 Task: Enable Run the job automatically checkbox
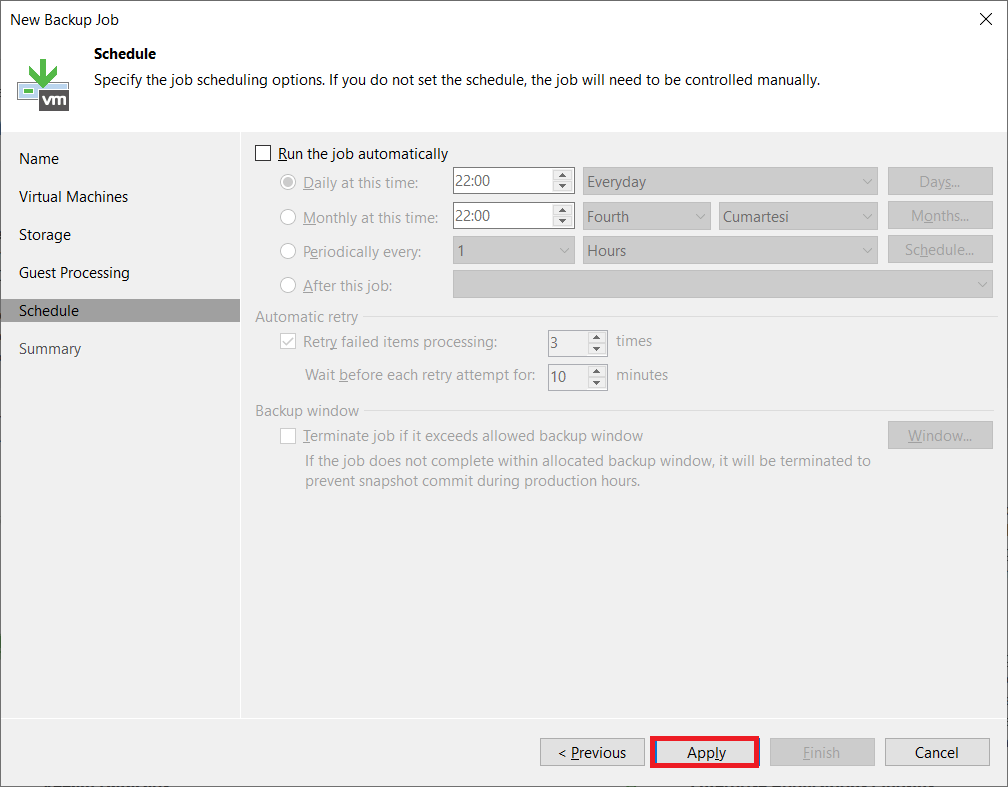click(x=264, y=154)
